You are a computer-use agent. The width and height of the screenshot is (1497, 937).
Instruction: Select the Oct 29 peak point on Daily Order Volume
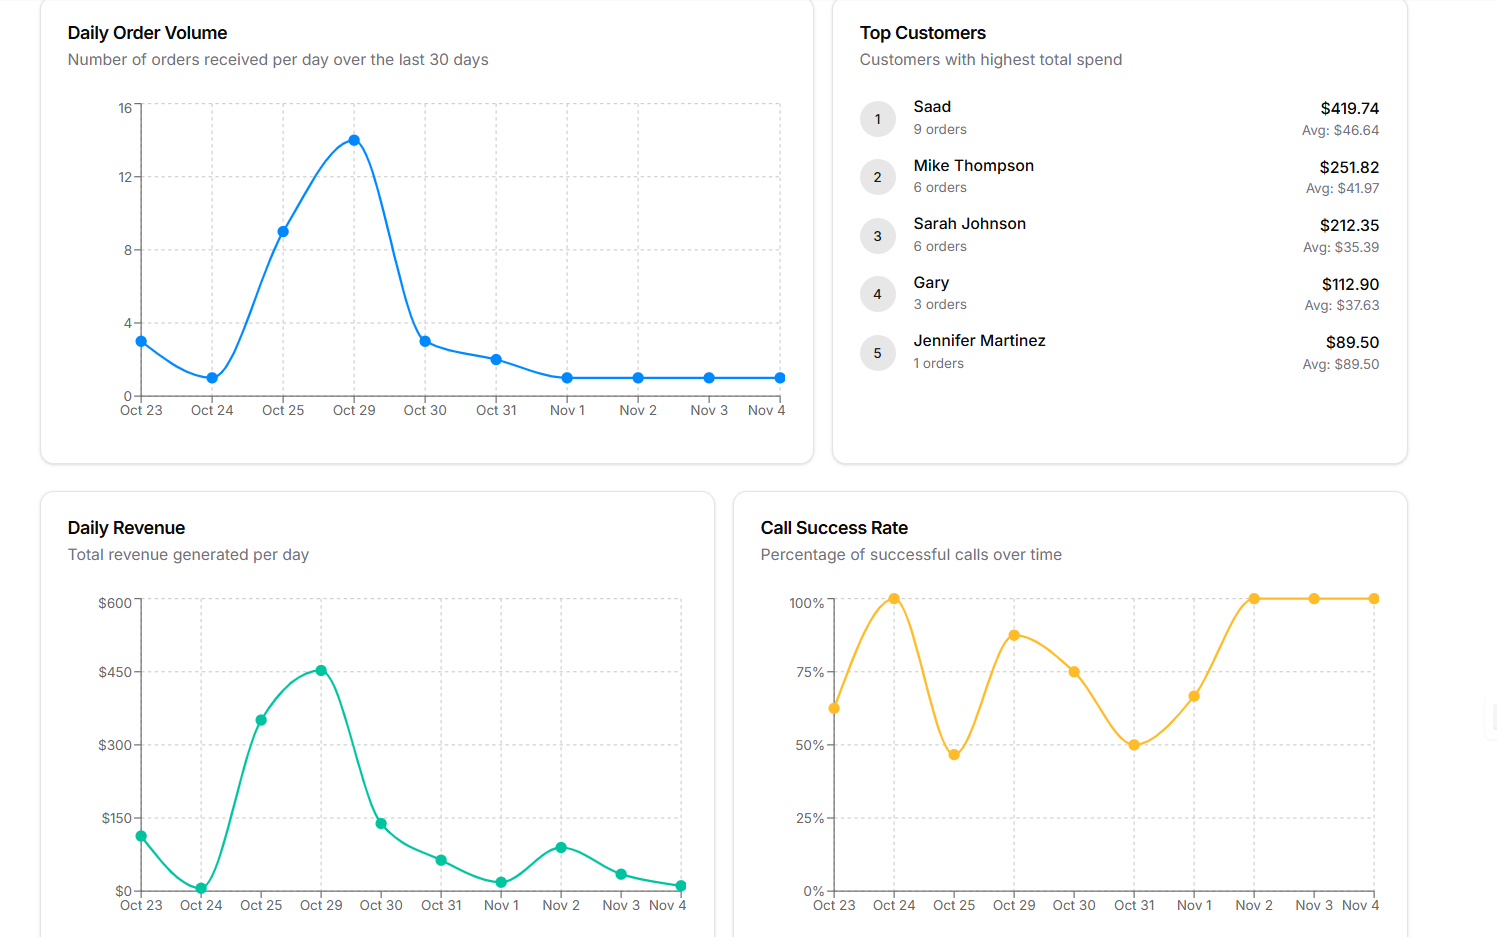tap(354, 141)
